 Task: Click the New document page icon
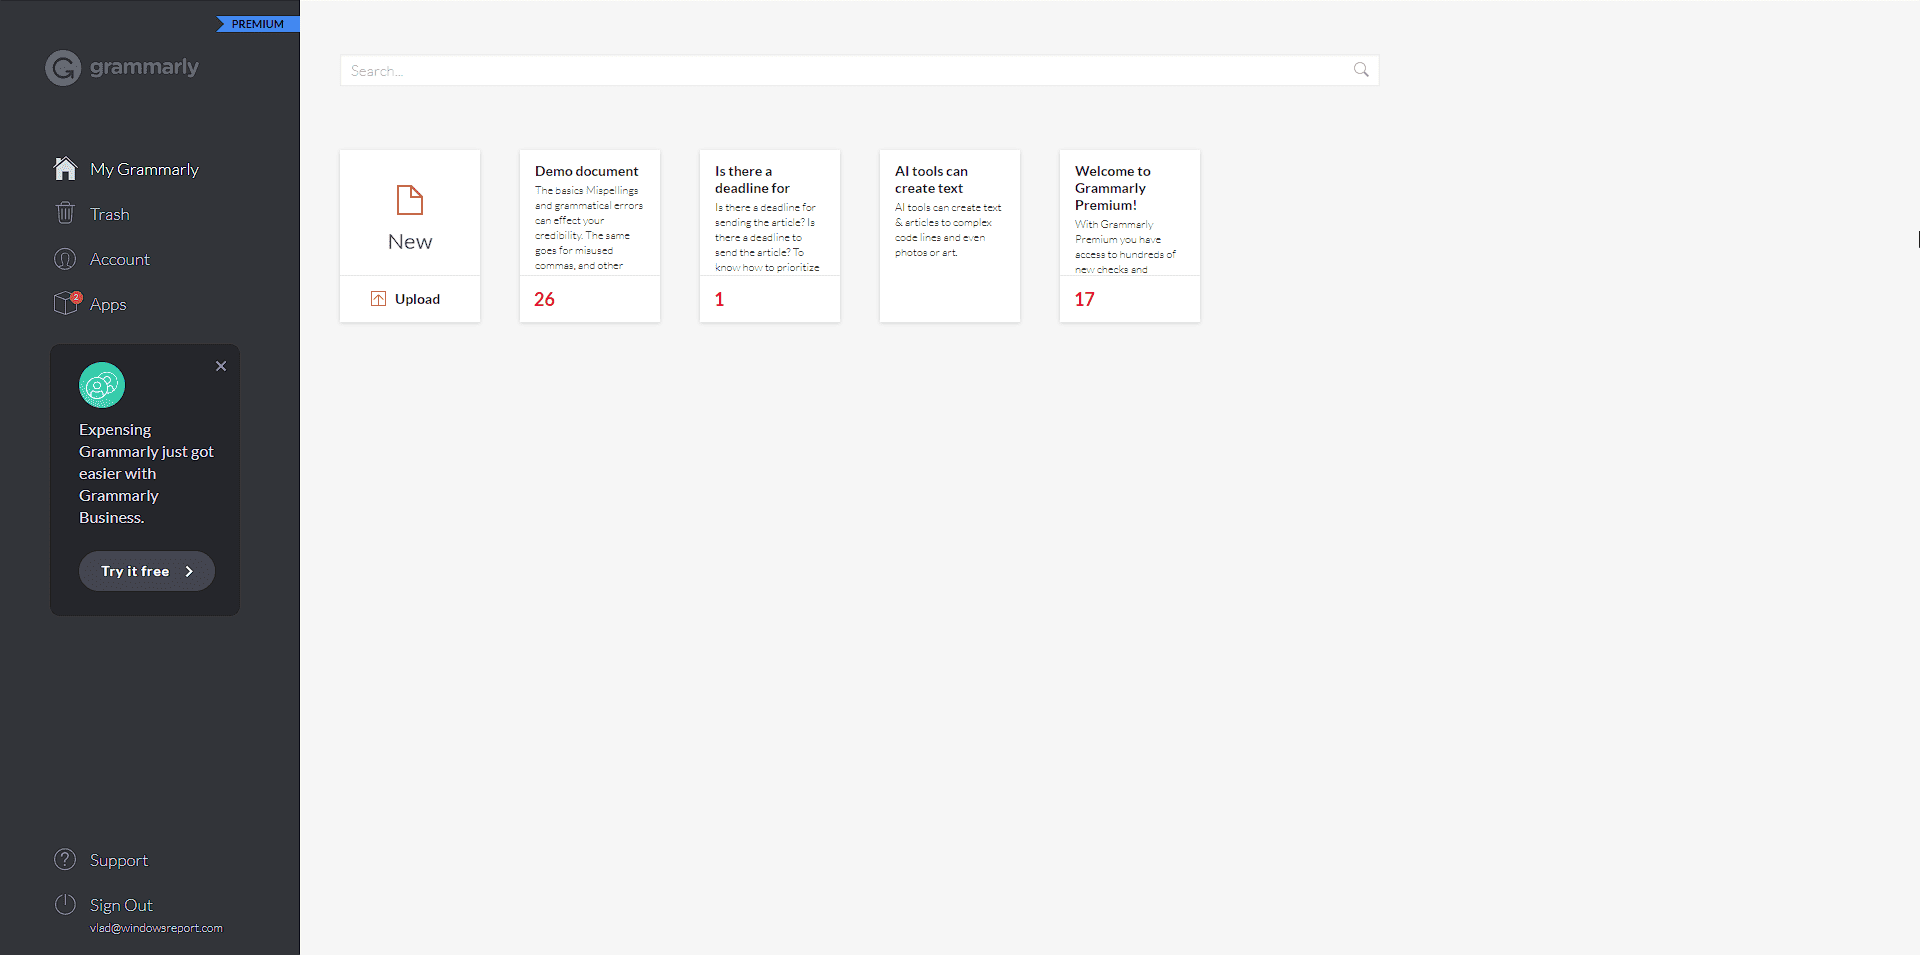[410, 200]
